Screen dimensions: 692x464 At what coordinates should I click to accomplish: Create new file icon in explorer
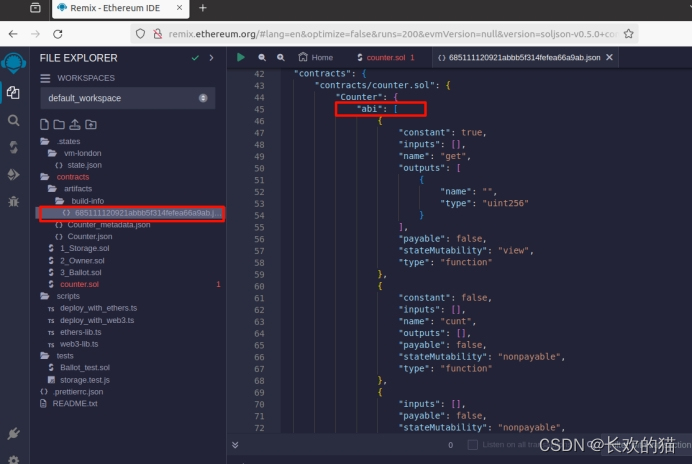click(x=44, y=124)
